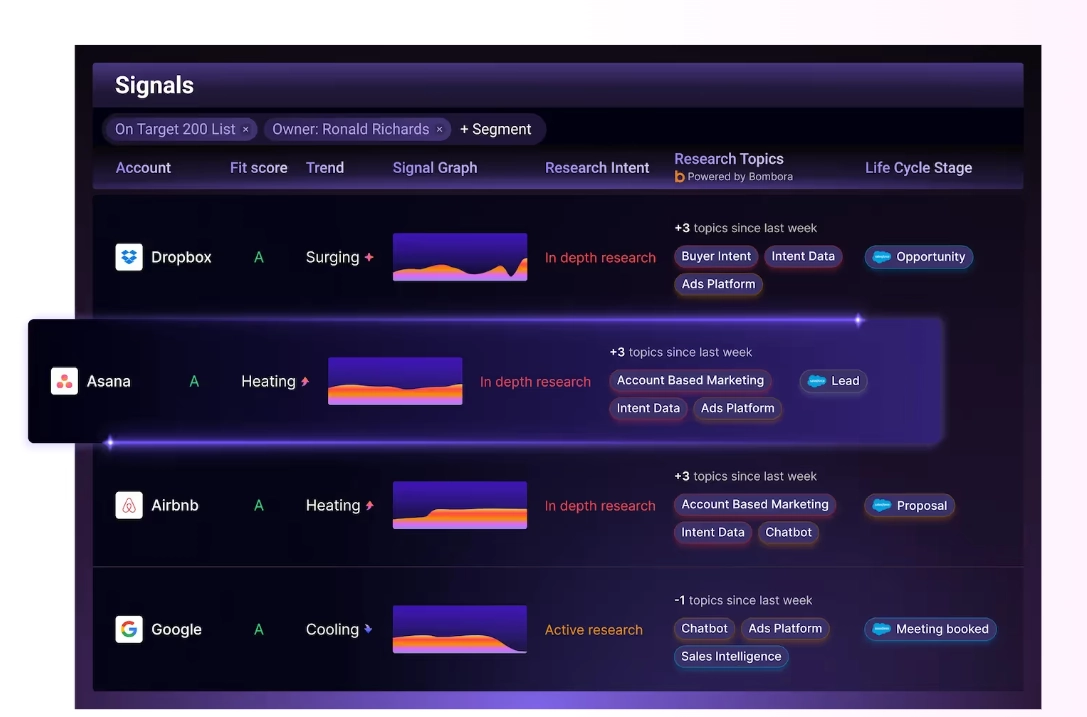Image resolution: width=1087 pixels, height=717 pixels.
Task: Click the Proposal stage text for Airbnb
Action: point(921,506)
